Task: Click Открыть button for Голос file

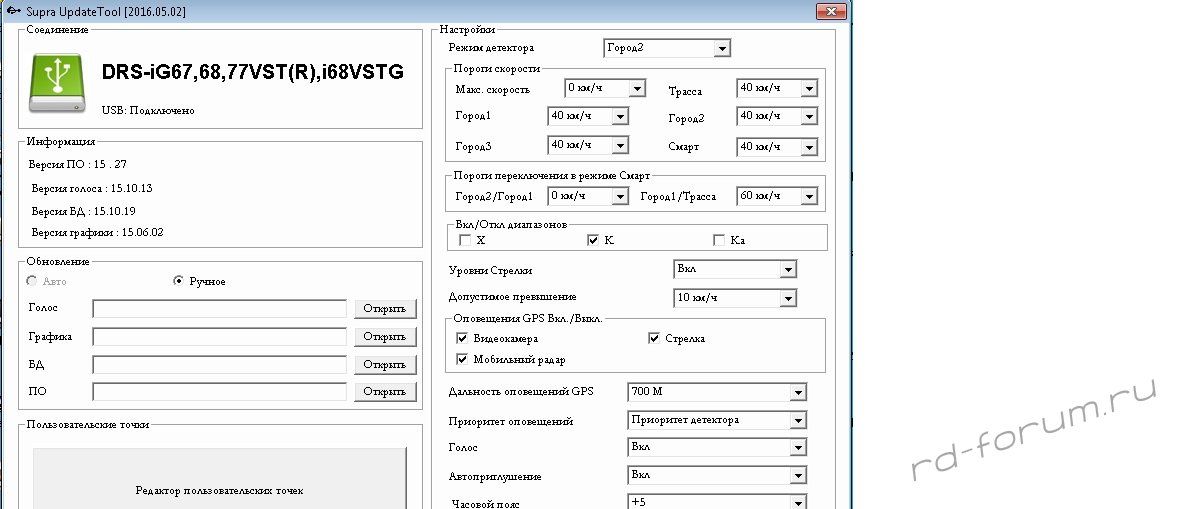Action: pyautogui.click(x=385, y=309)
